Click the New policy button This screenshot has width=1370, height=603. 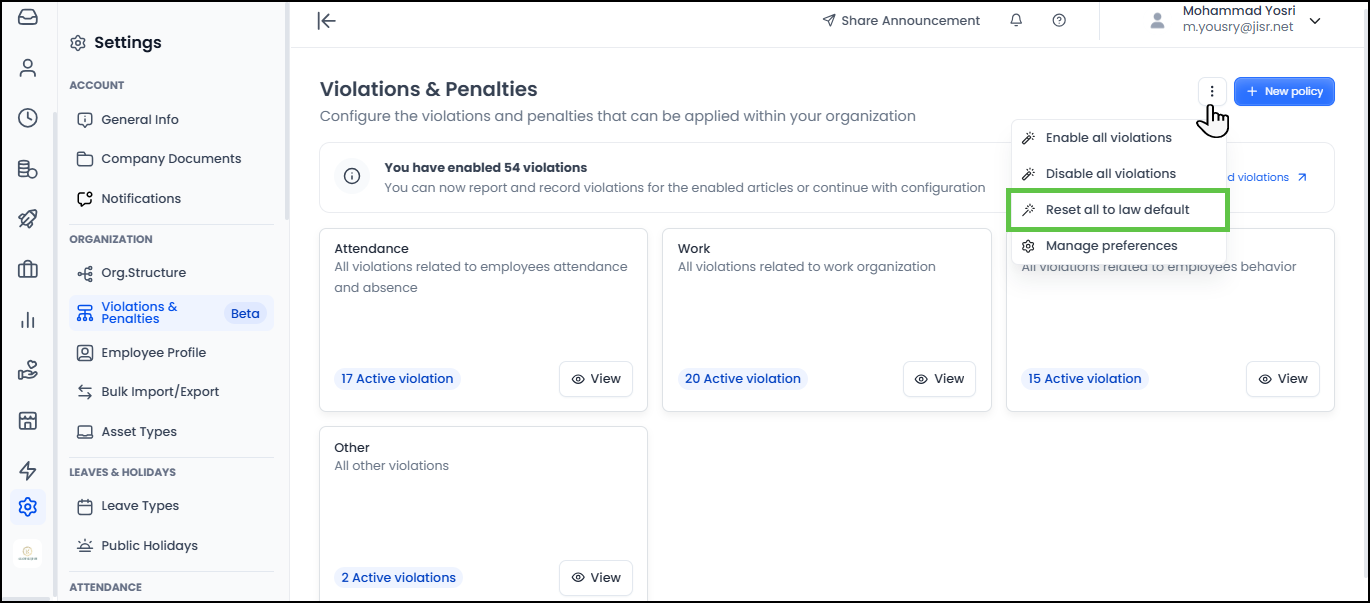pos(1284,91)
